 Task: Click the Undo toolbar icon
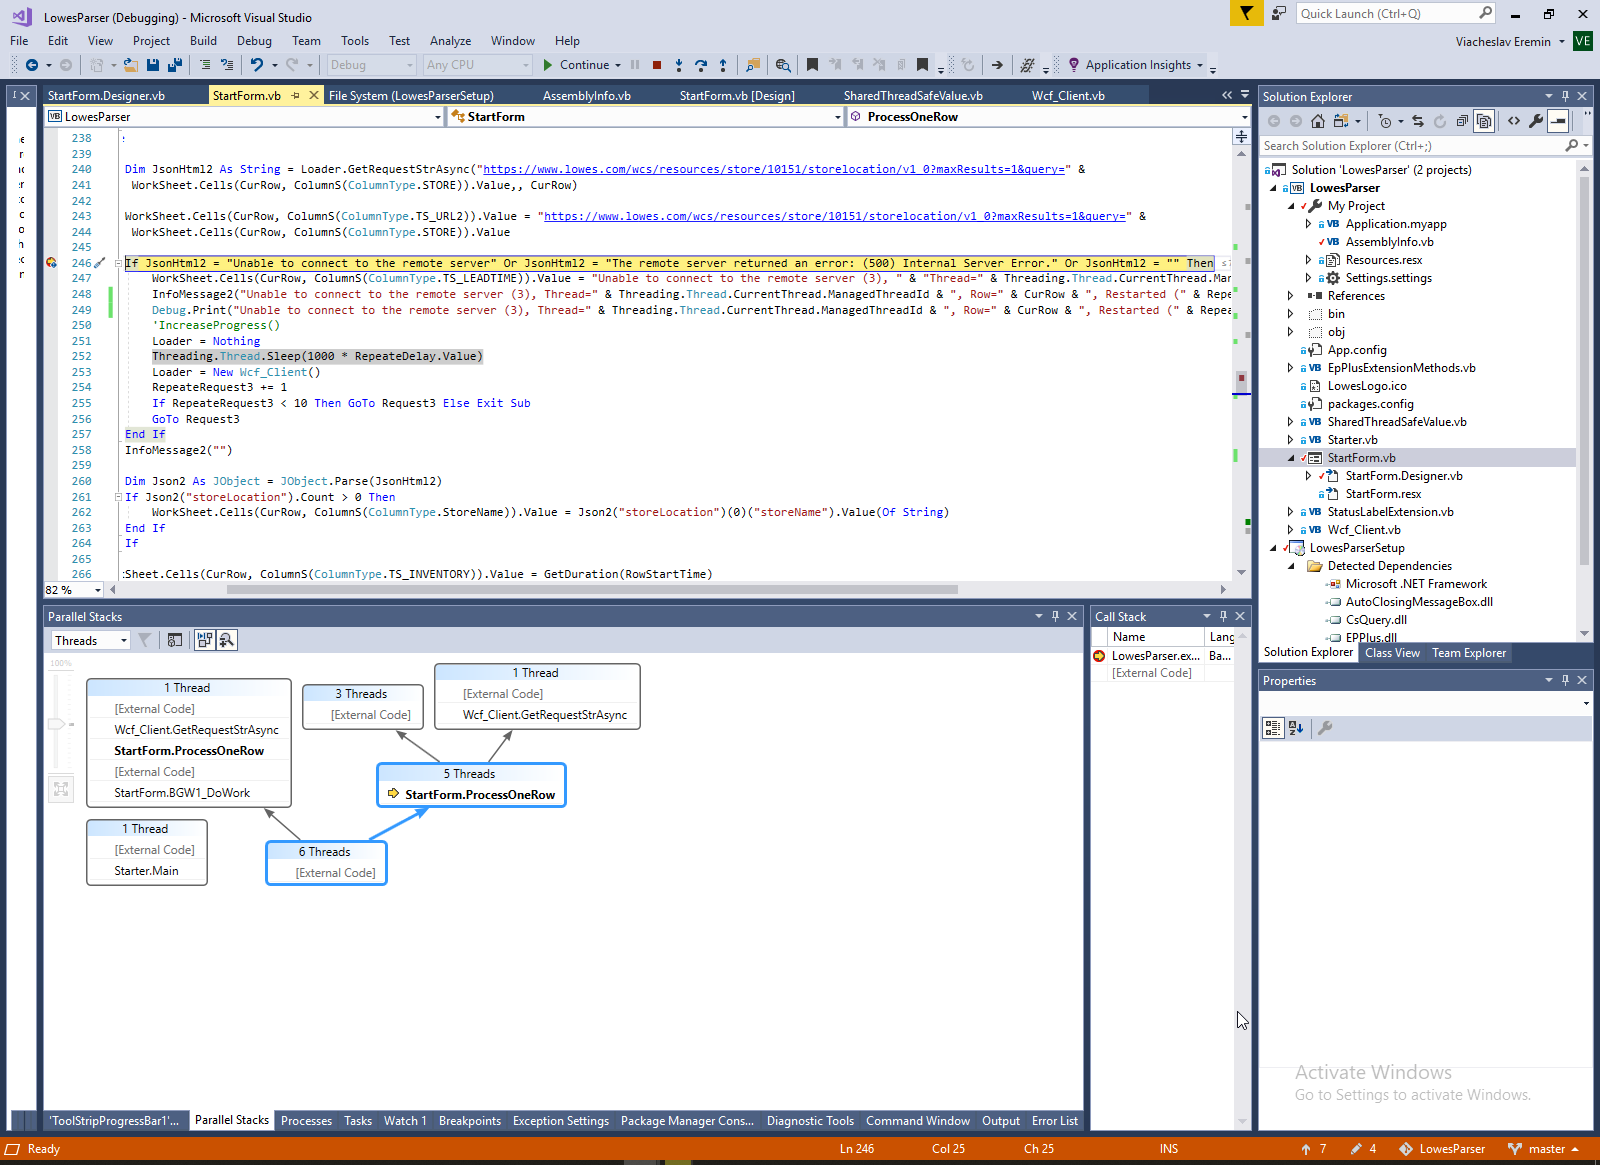(257, 65)
